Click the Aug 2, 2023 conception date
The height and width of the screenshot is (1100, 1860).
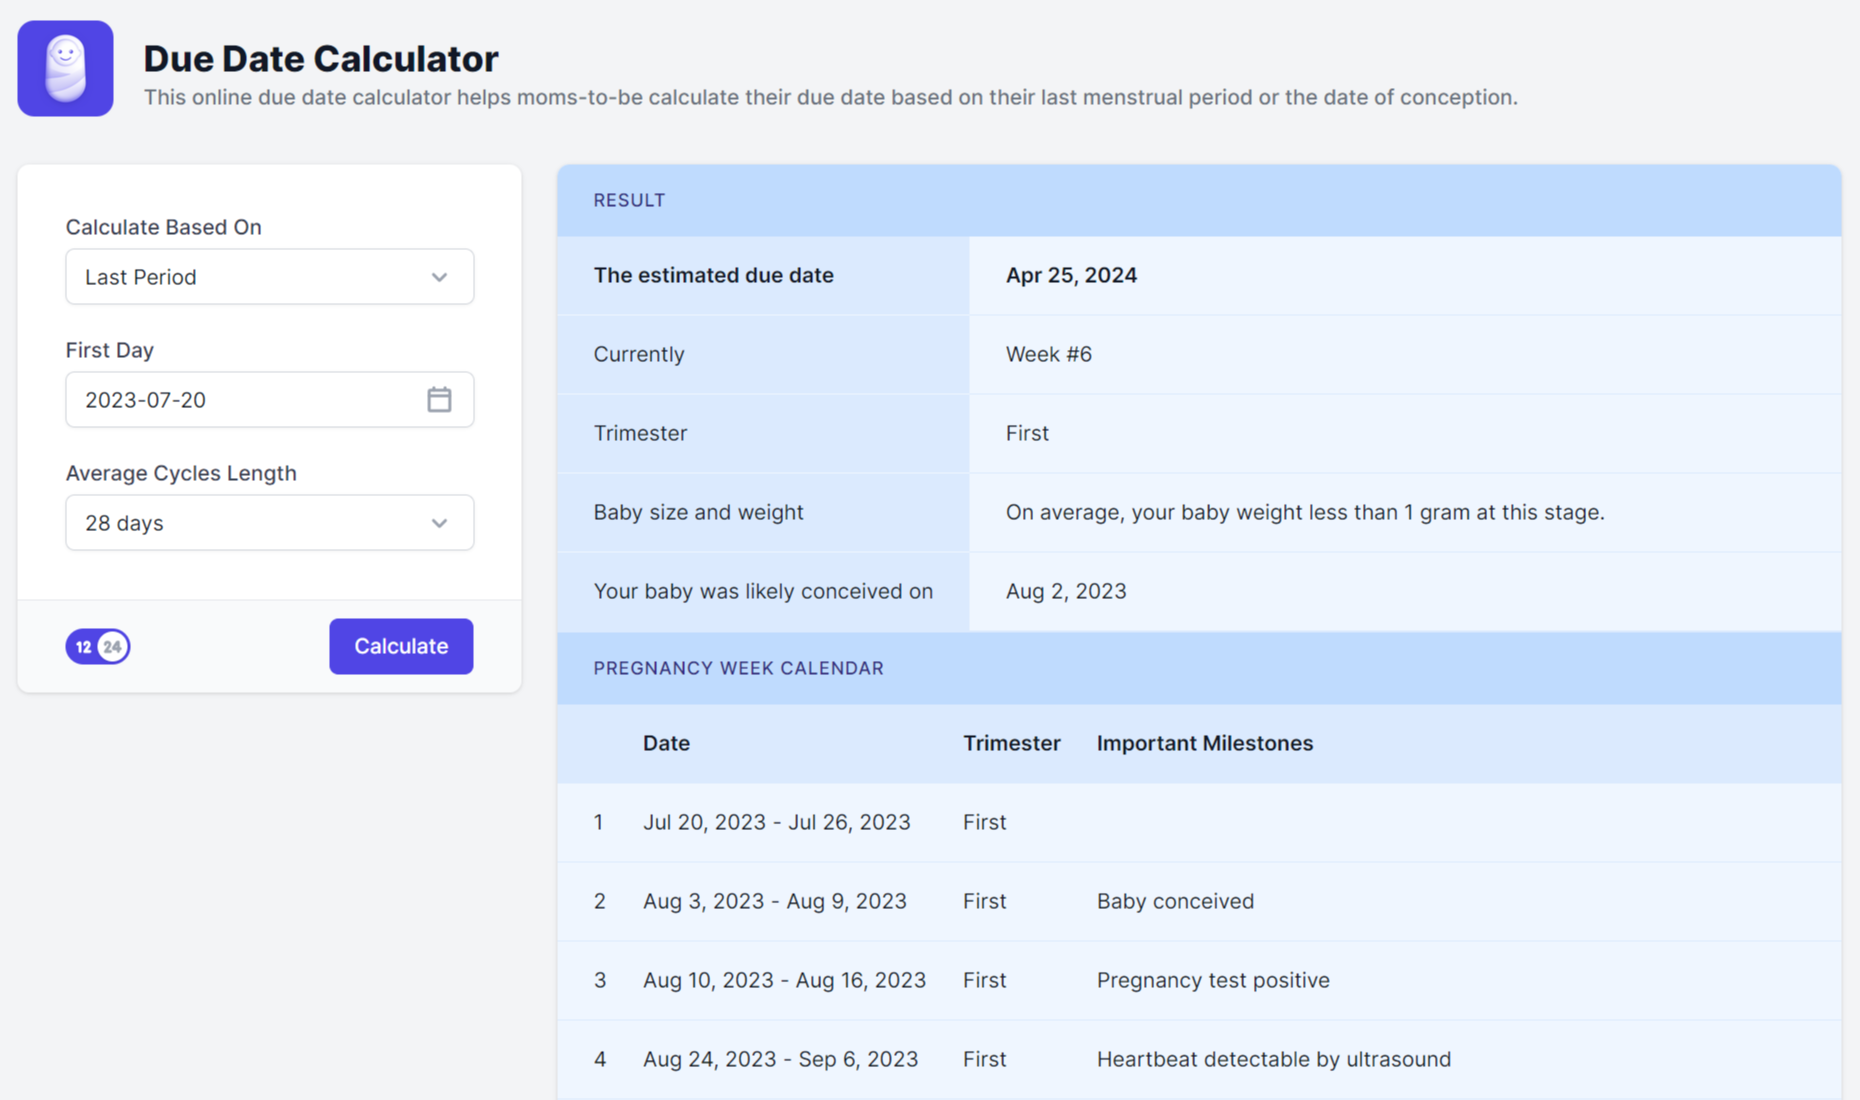(x=1066, y=591)
